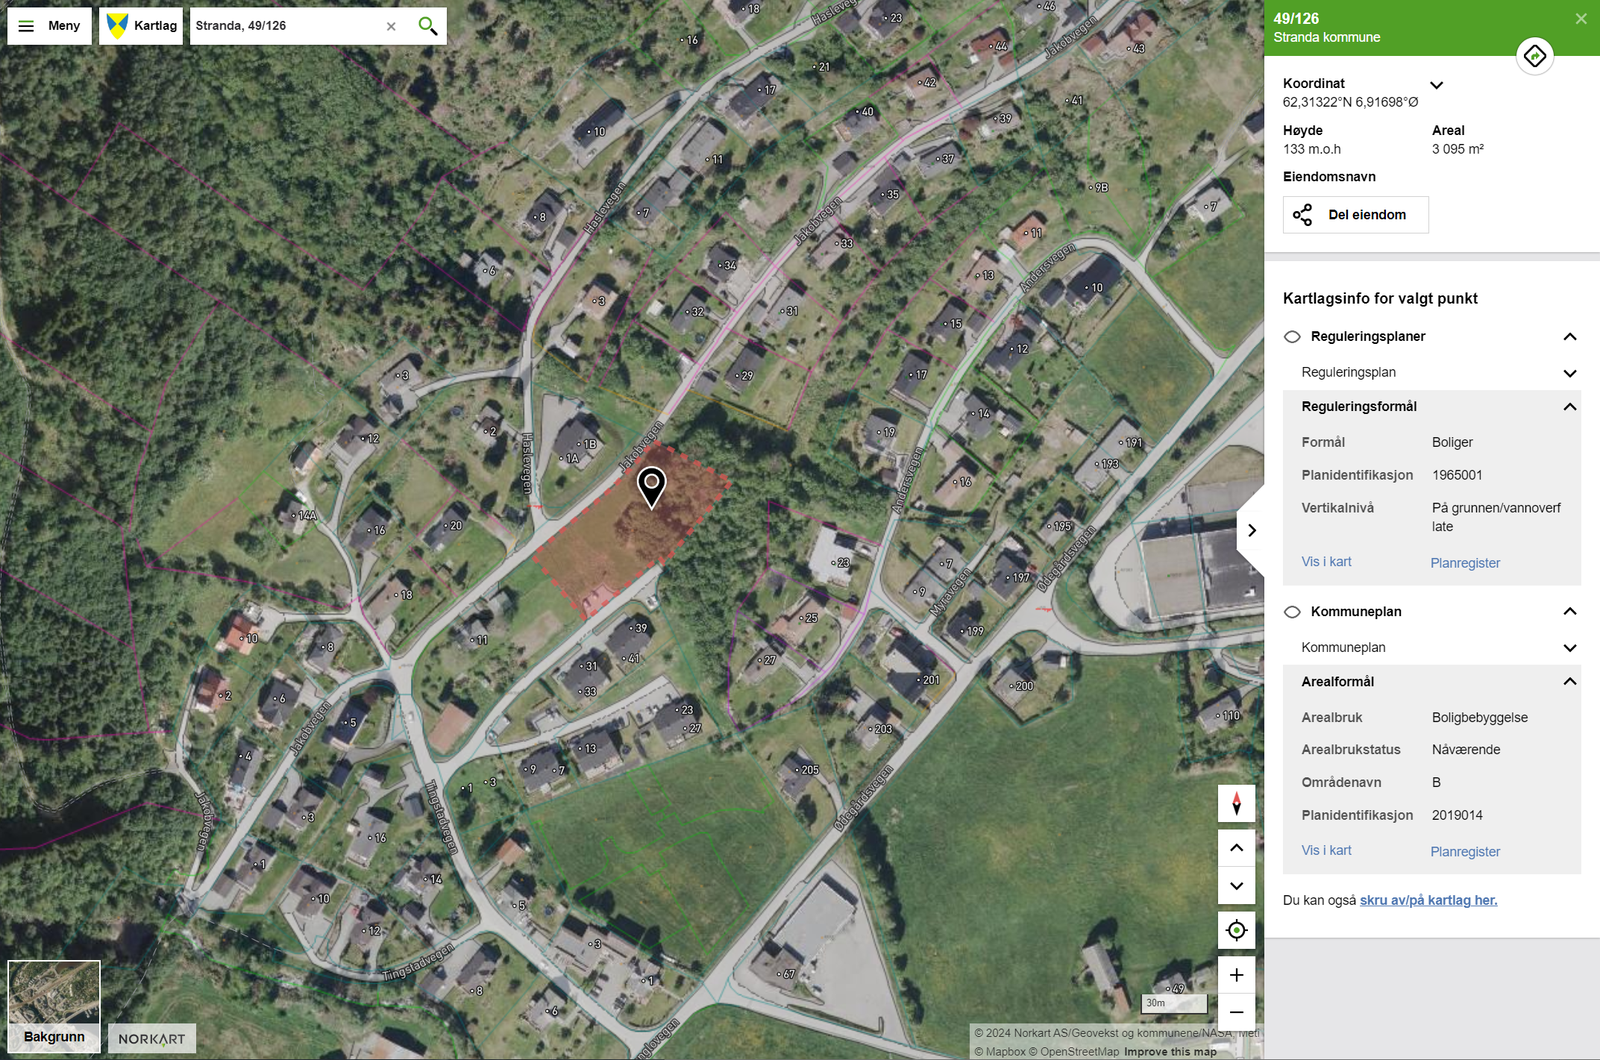Select the coordinate text 62,31322°N 6,91698°Ø

click(1350, 102)
